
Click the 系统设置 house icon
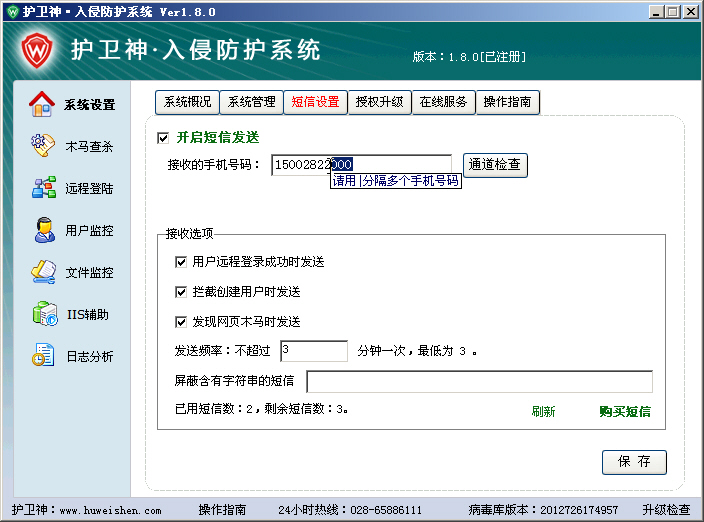click(x=43, y=104)
